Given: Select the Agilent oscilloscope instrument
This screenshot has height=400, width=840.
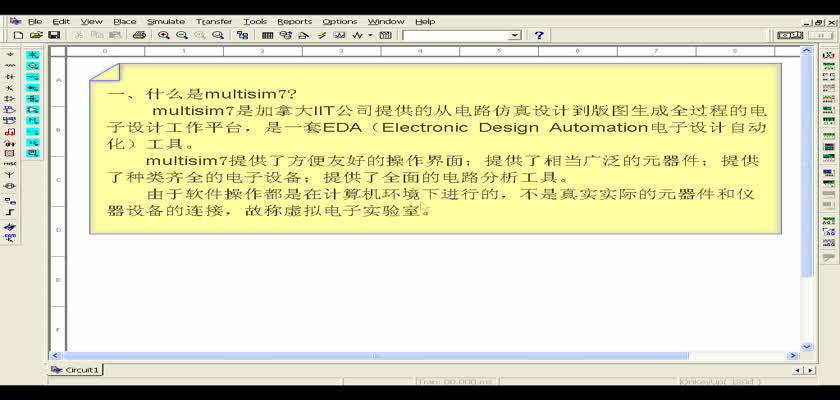Looking at the screenshot, I should click(828, 243).
